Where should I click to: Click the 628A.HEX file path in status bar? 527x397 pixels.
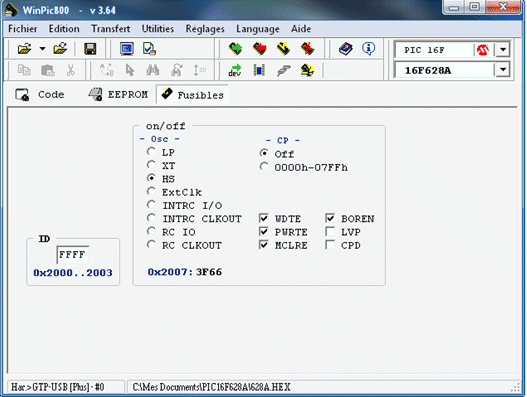coord(211,387)
